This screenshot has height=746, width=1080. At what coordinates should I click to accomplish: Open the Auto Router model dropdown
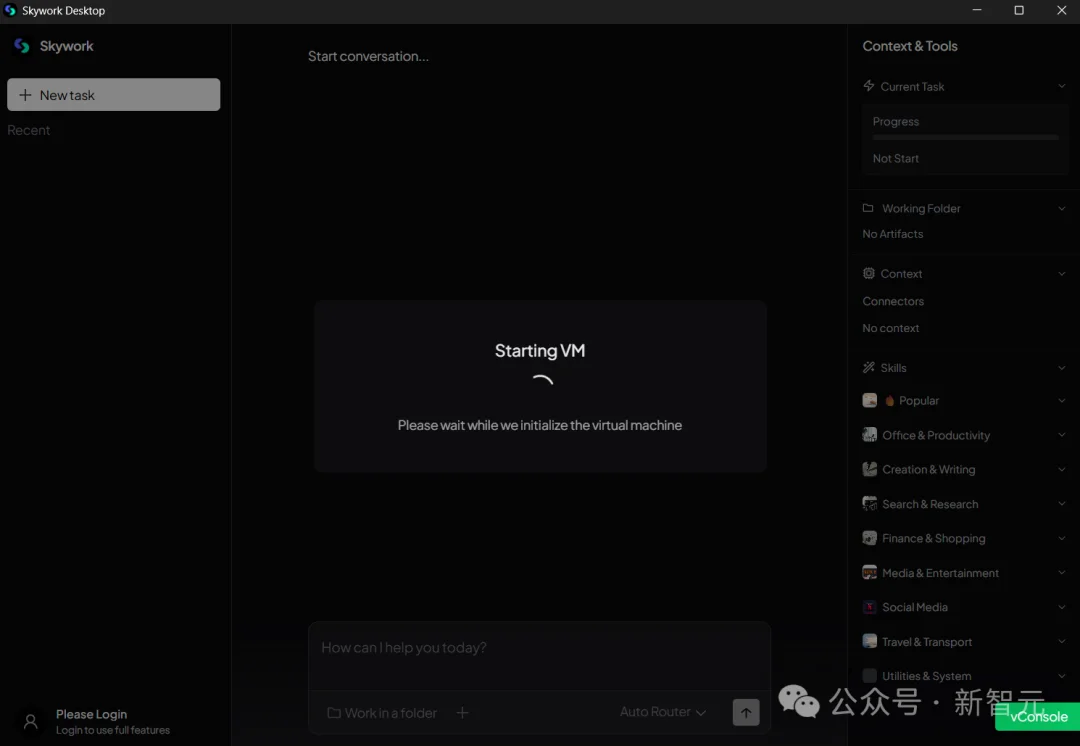coord(662,712)
